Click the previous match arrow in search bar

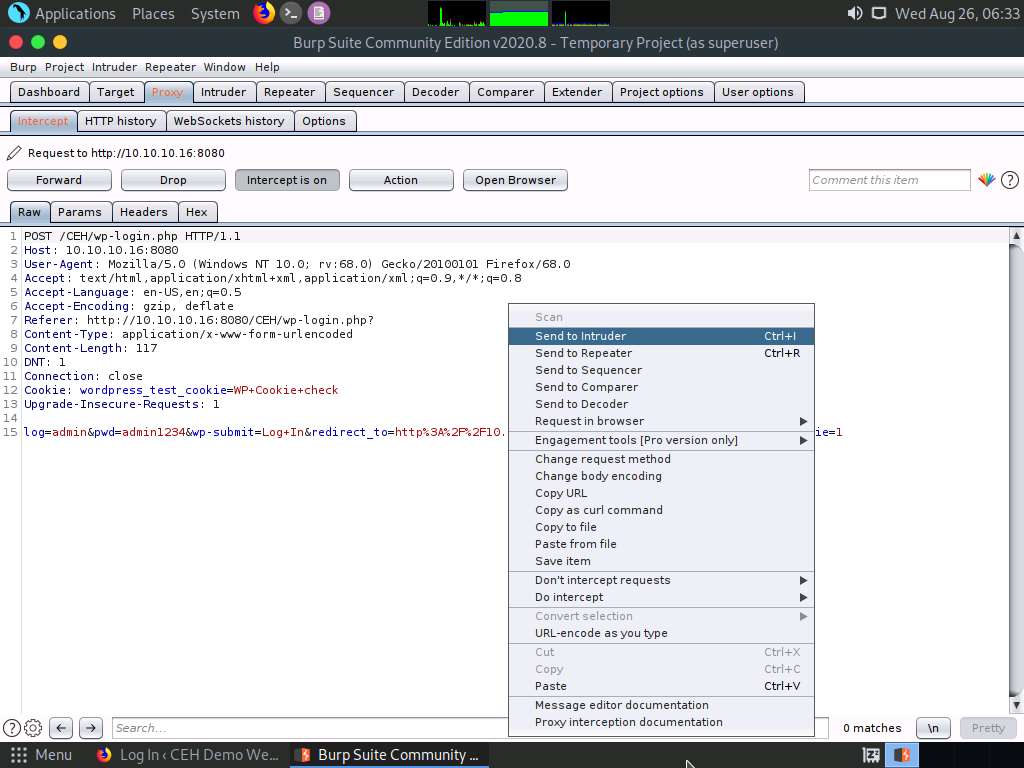coord(60,728)
